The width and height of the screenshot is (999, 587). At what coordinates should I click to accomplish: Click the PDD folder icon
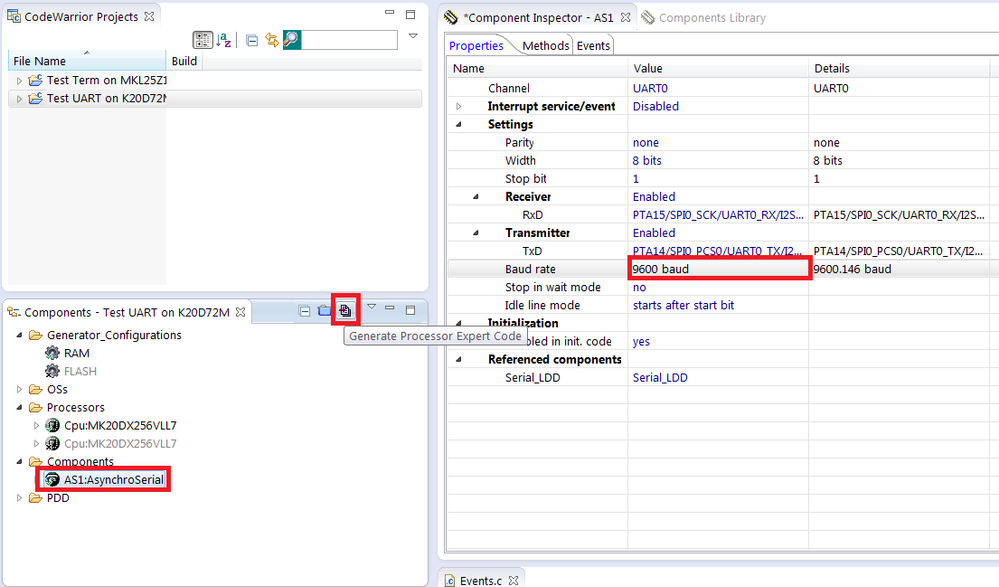pyautogui.click(x=36, y=498)
